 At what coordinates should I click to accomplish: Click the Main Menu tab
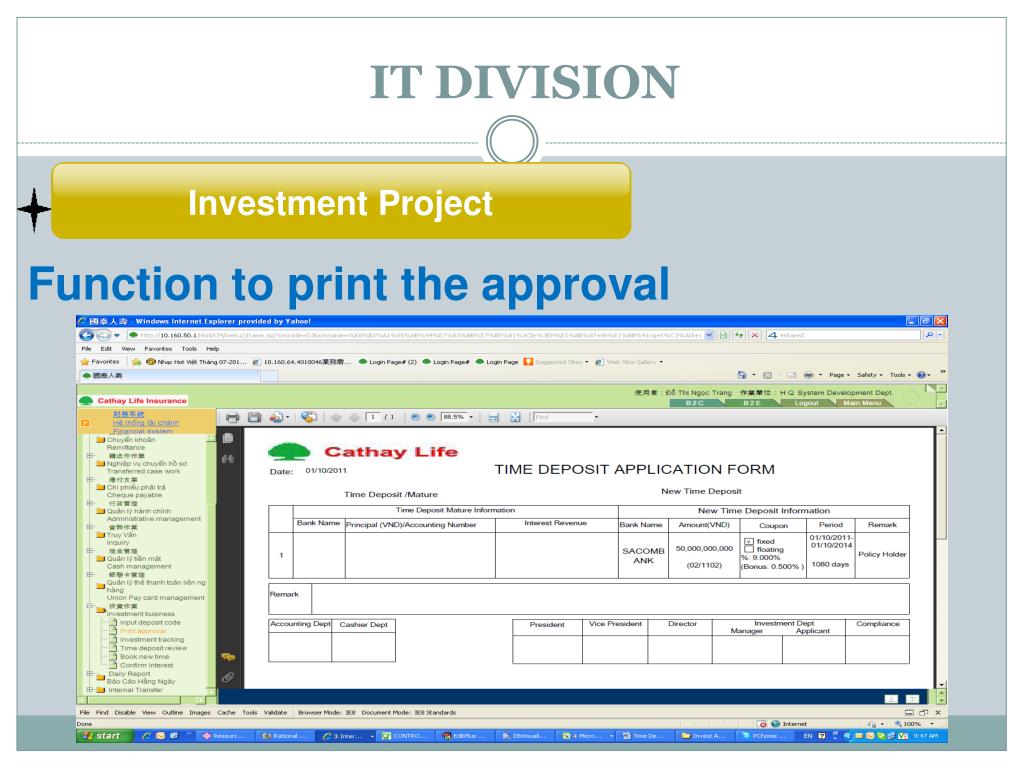pyautogui.click(x=862, y=403)
